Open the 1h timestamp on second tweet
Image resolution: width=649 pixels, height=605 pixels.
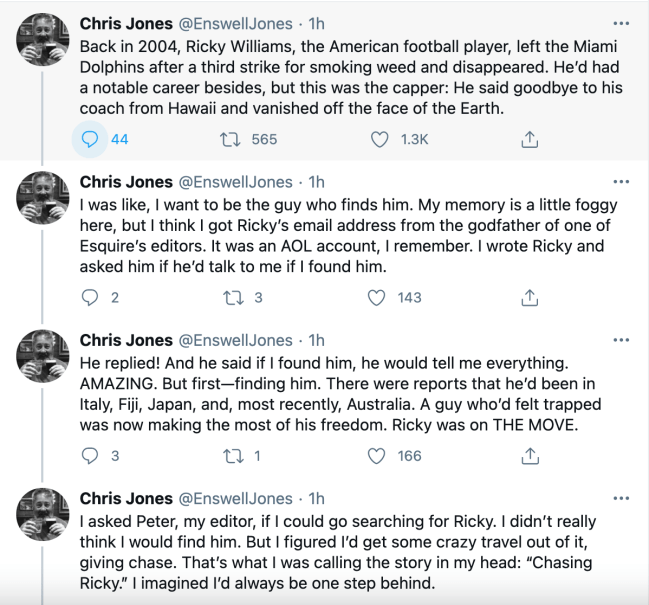pos(316,182)
